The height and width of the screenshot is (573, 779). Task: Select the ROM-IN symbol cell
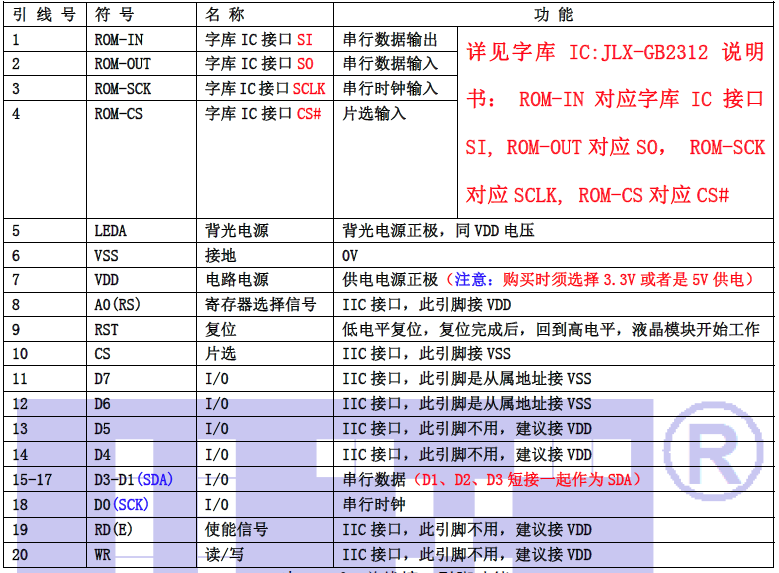pyautogui.click(x=118, y=40)
